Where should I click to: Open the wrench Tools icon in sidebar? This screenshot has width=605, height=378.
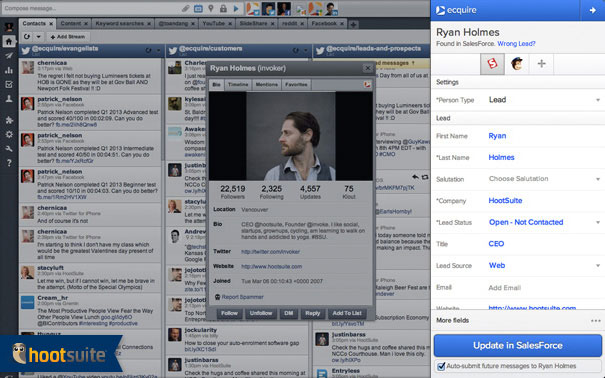tap(9, 149)
